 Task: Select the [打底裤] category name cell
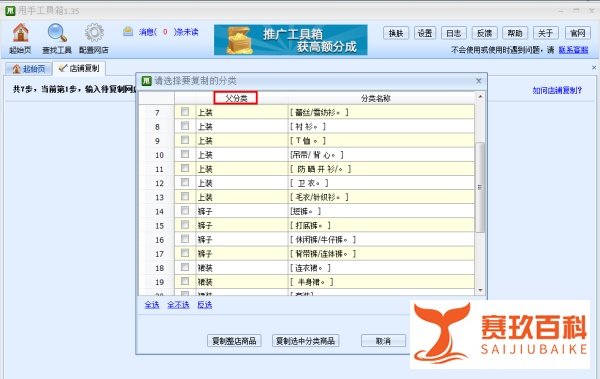click(381, 225)
